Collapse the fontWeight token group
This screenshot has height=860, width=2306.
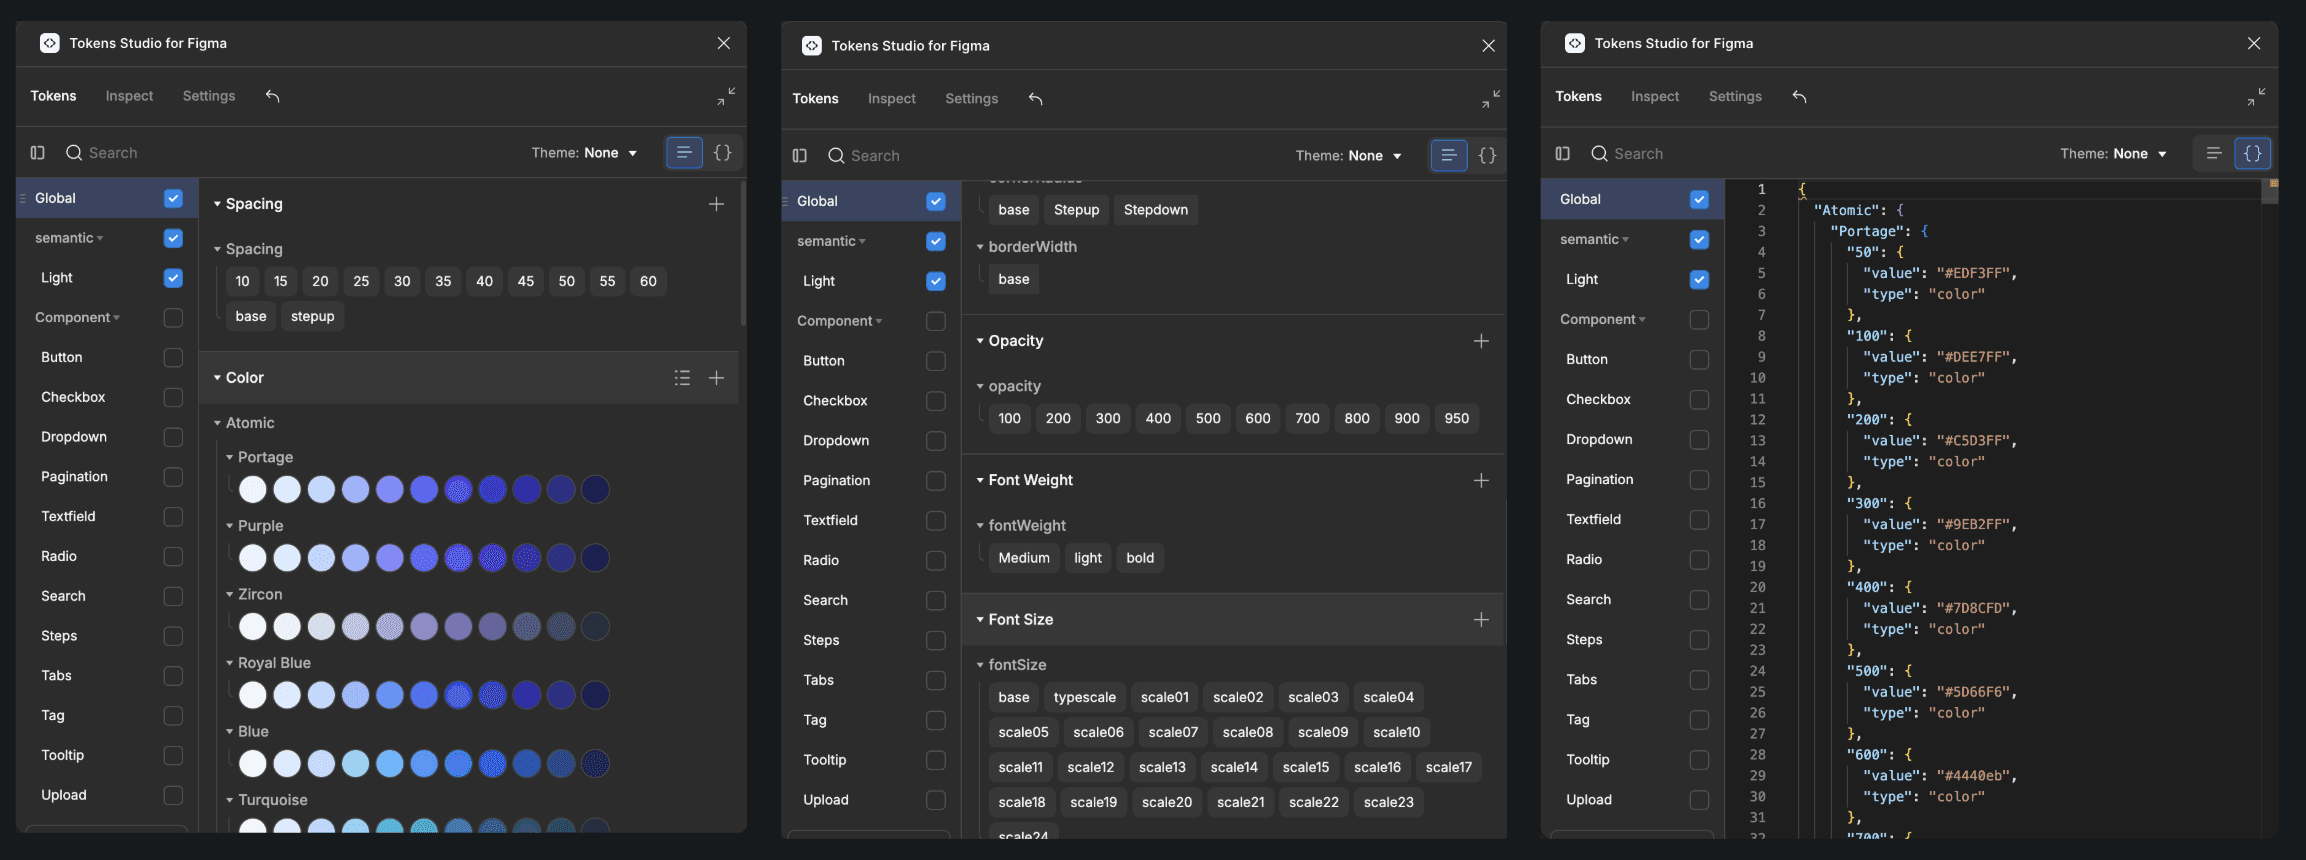click(980, 526)
